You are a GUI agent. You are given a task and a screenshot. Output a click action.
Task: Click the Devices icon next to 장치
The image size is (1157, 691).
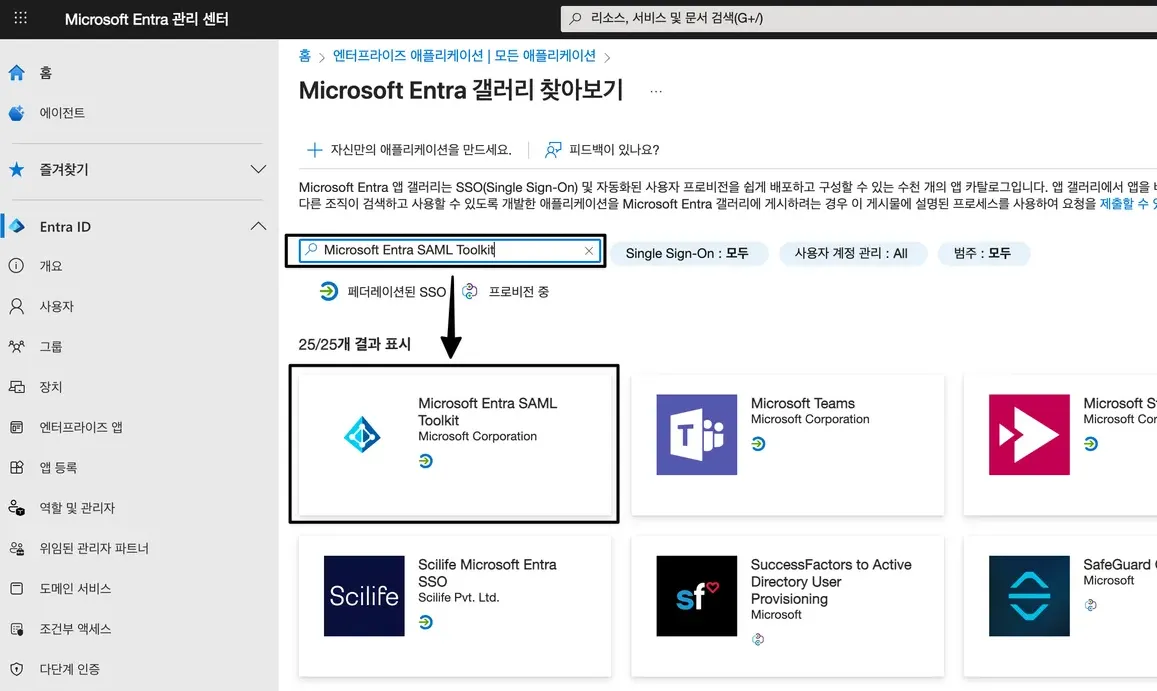click(x=16, y=387)
